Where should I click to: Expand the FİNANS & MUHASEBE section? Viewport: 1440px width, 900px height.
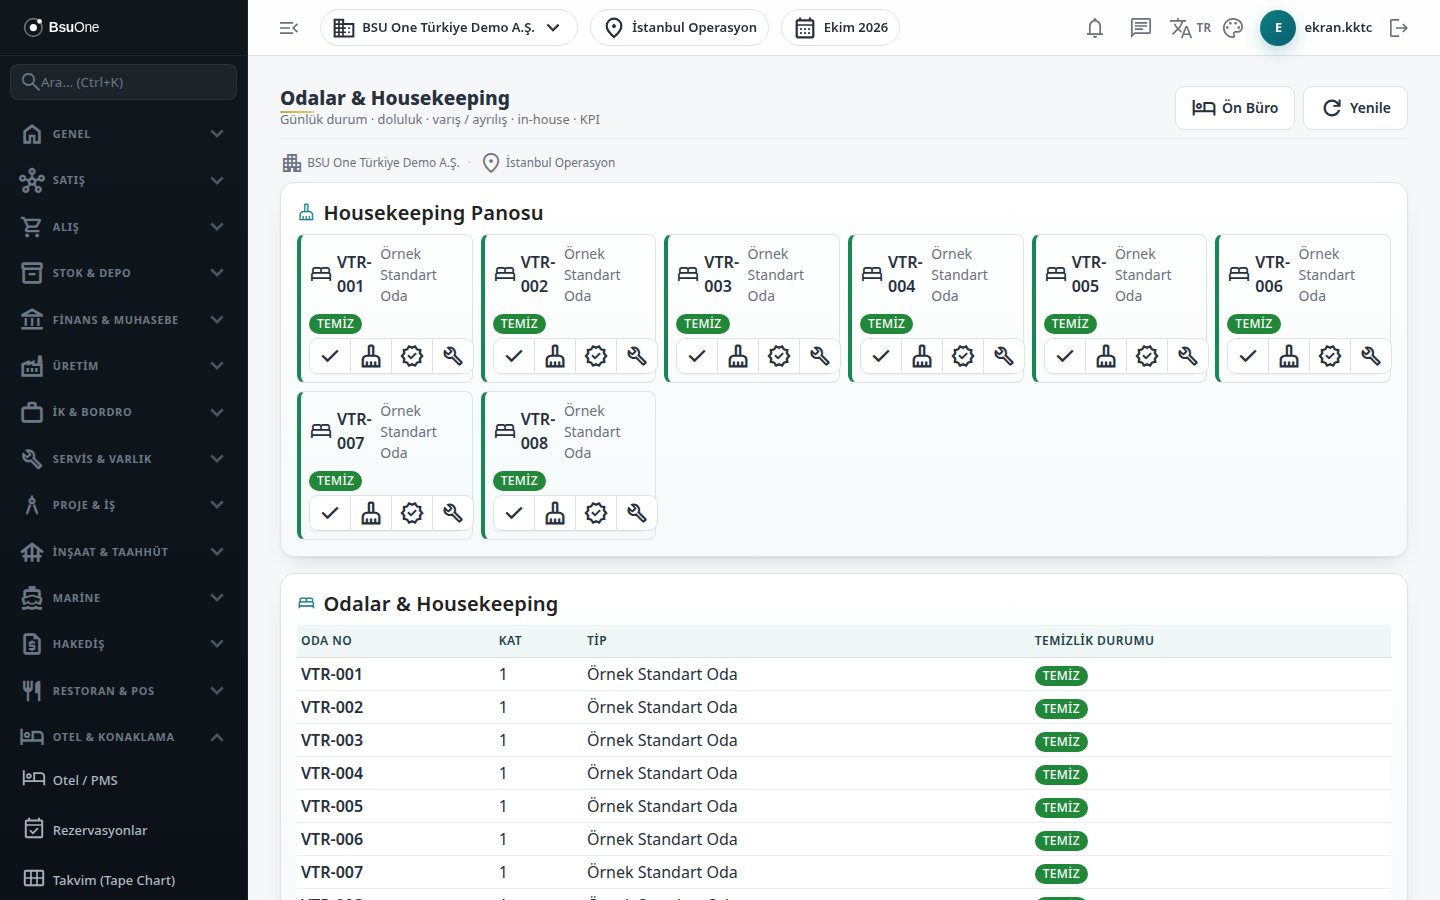(124, 320)
